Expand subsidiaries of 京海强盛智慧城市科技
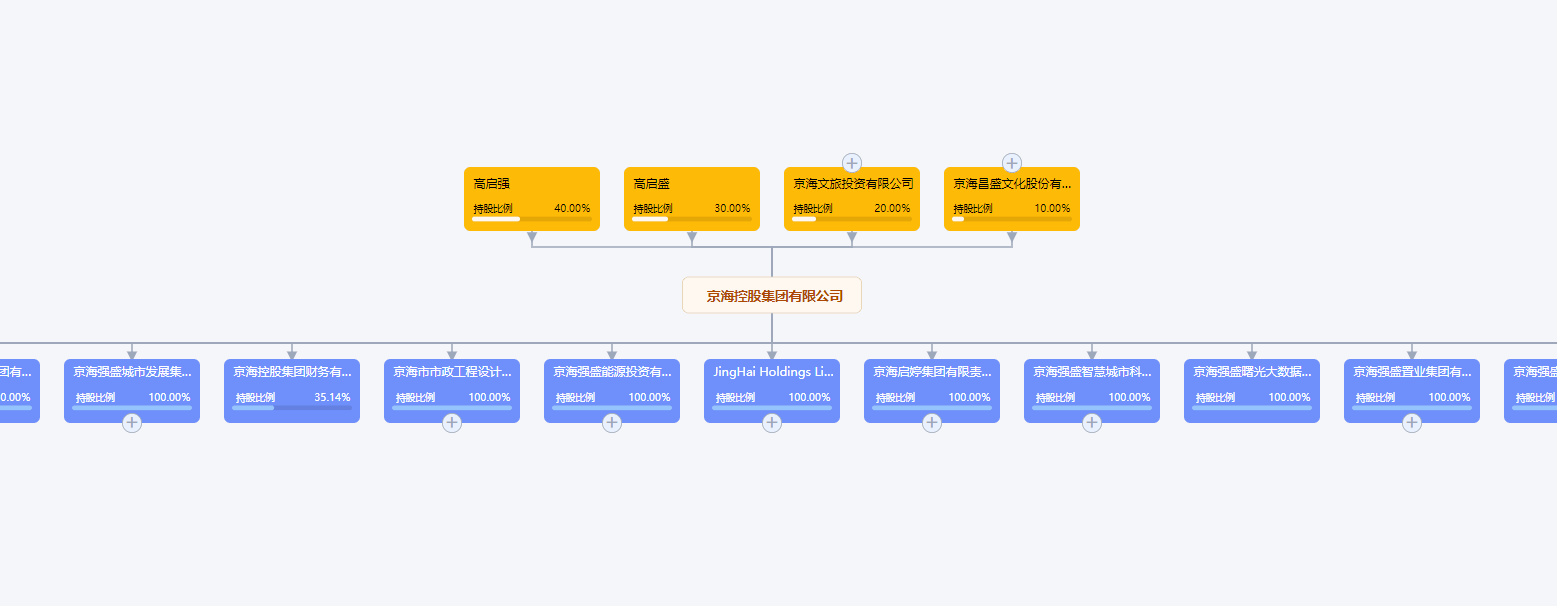This screenshot has width=1557, height=606. (x=1091, y=422)
